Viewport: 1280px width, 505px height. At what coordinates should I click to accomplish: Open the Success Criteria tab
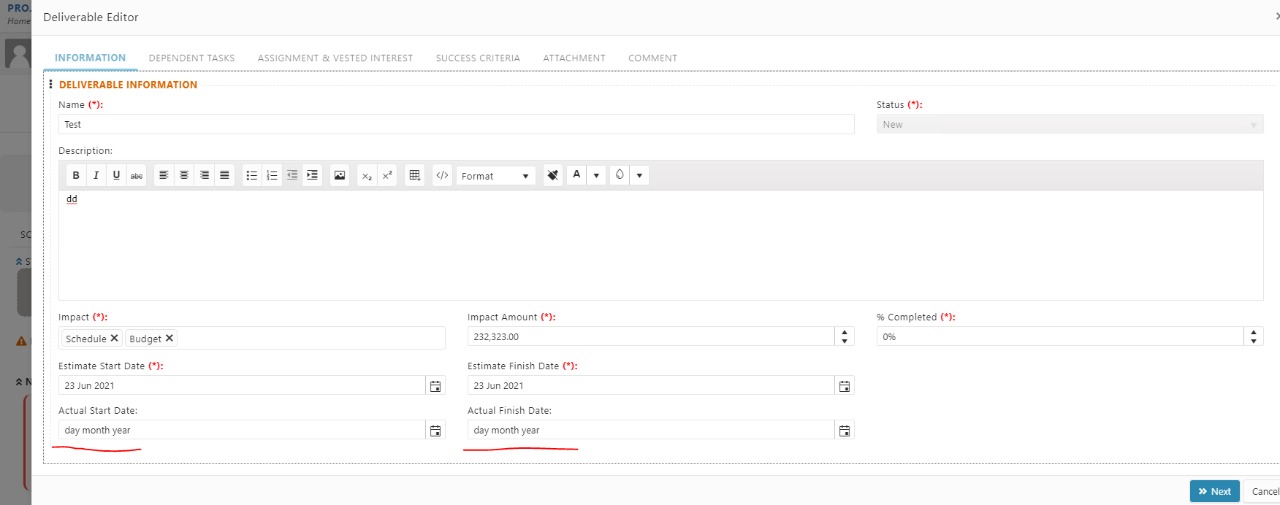(x=478, y=58)
